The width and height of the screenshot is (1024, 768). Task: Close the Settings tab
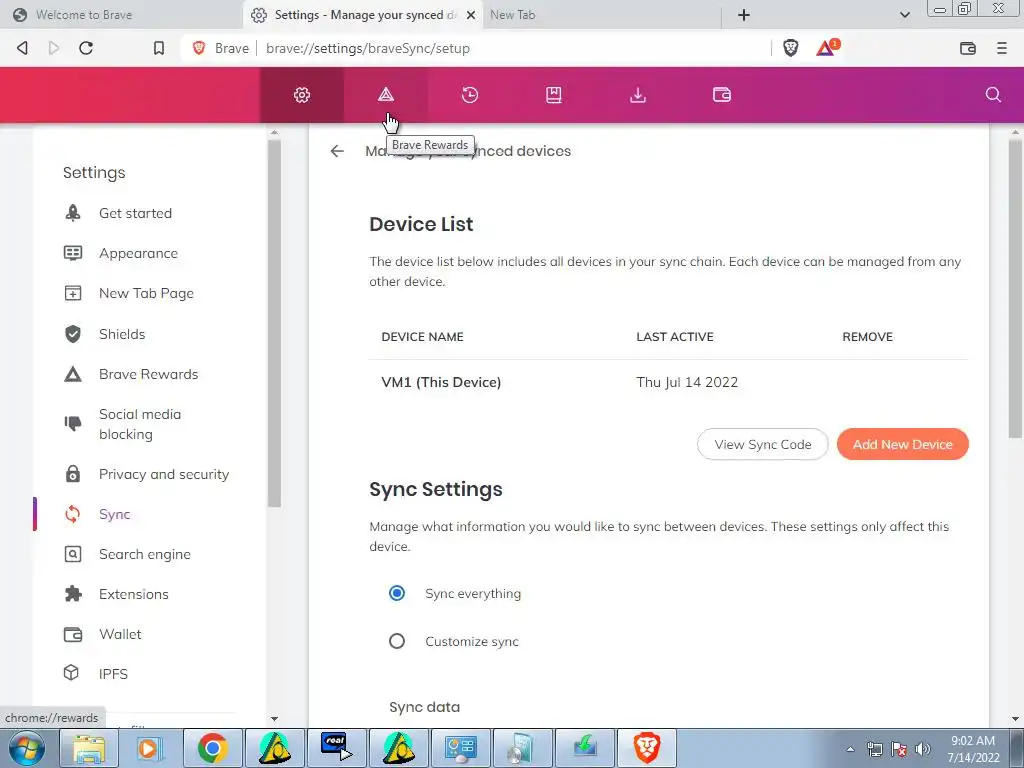(471, 15)
